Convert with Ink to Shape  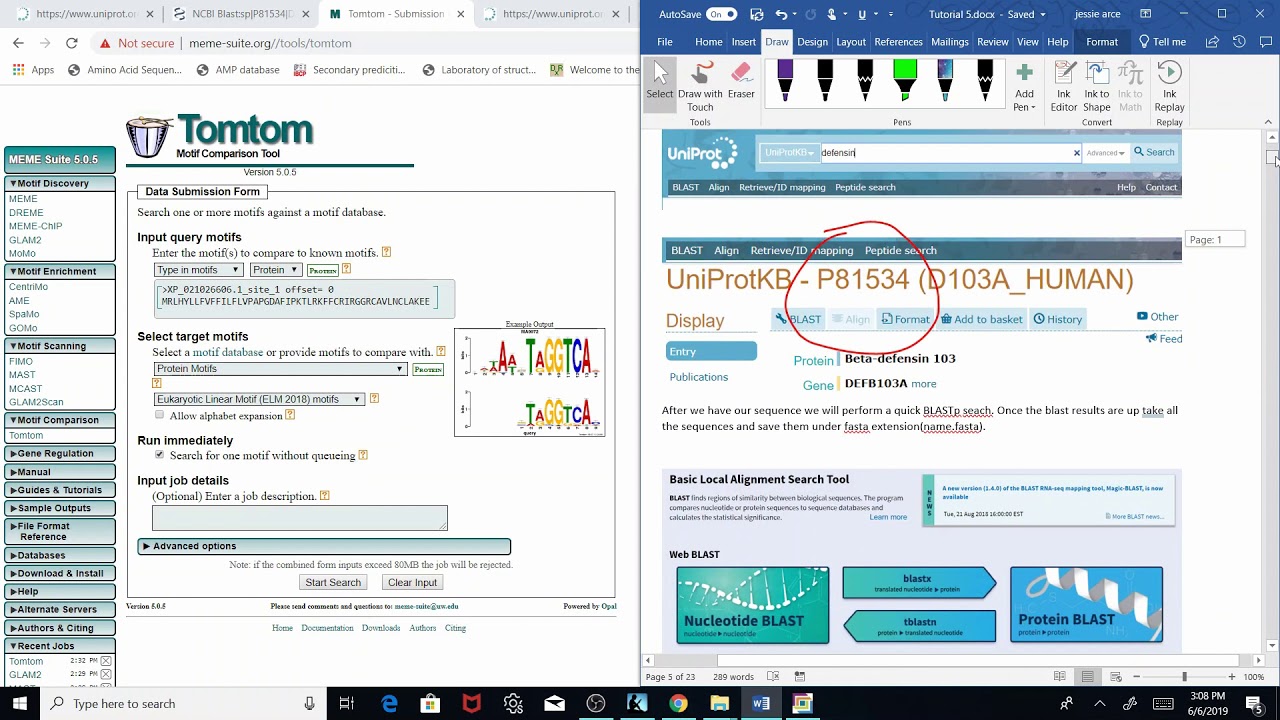[x=1096, y=86]
